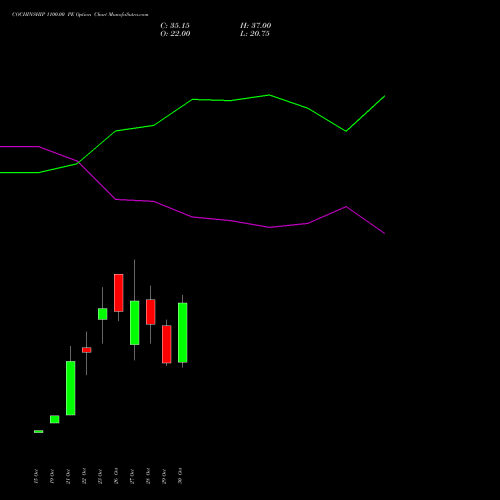Screen dimensions: 500x500
Task: Click the open value O: 22.00
Action: coord(175,33)
